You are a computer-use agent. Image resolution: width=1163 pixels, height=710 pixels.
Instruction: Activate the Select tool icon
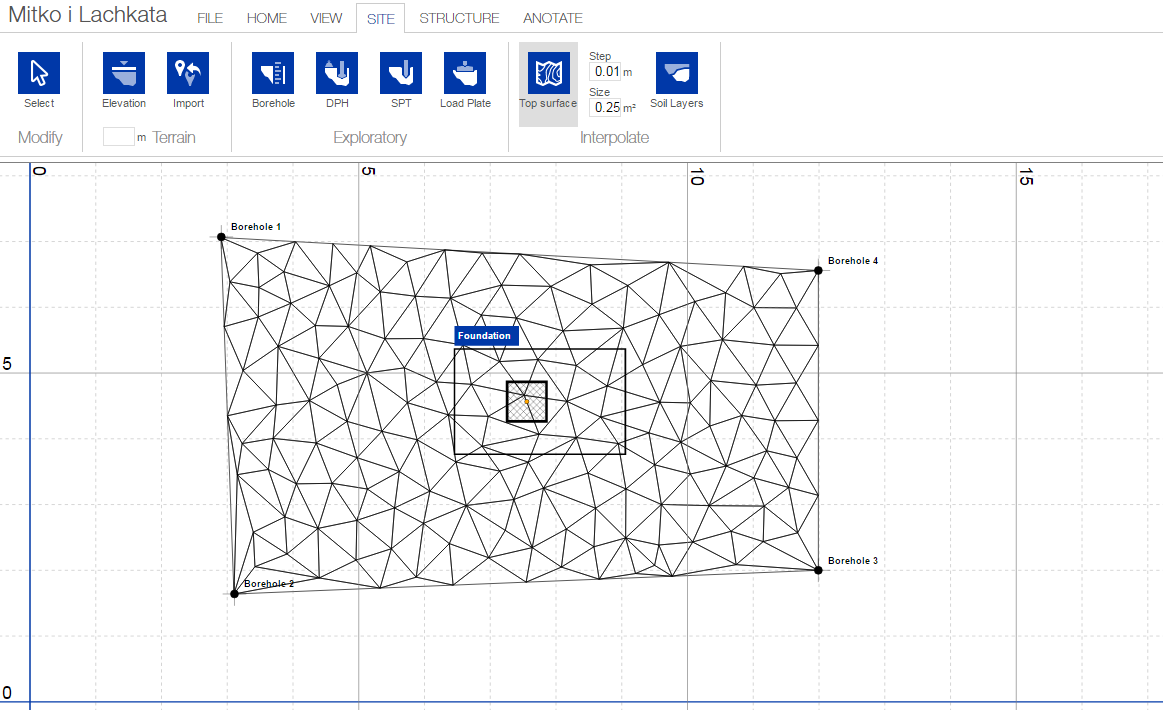[39, 73]
